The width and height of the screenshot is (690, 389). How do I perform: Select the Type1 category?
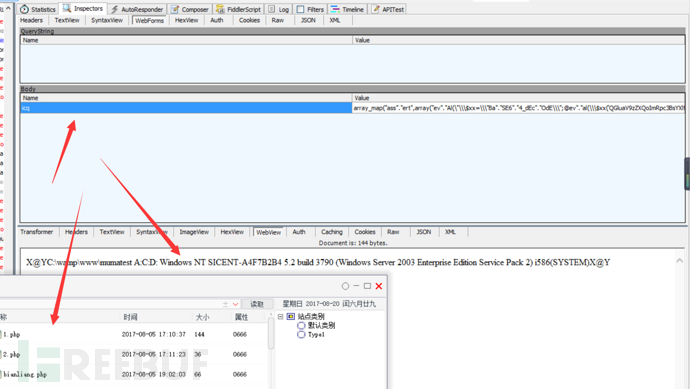click(x=316, y=335)
